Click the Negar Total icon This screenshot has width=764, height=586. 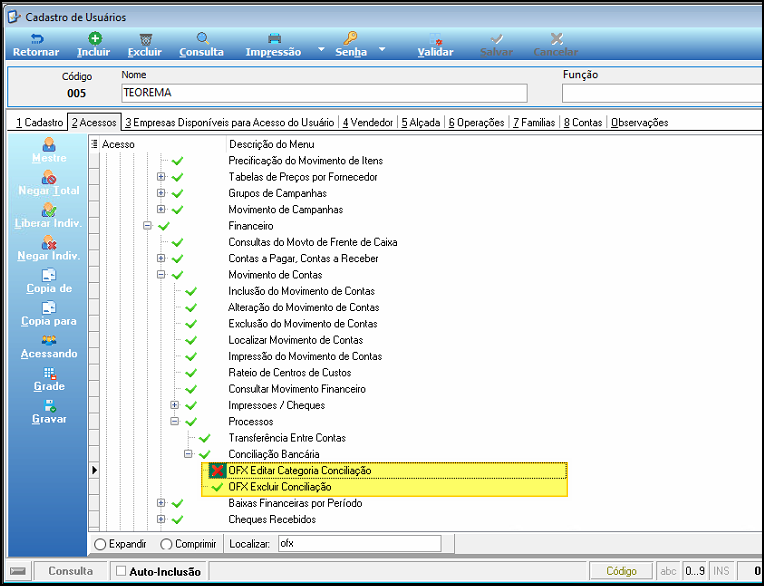[49, 177]
